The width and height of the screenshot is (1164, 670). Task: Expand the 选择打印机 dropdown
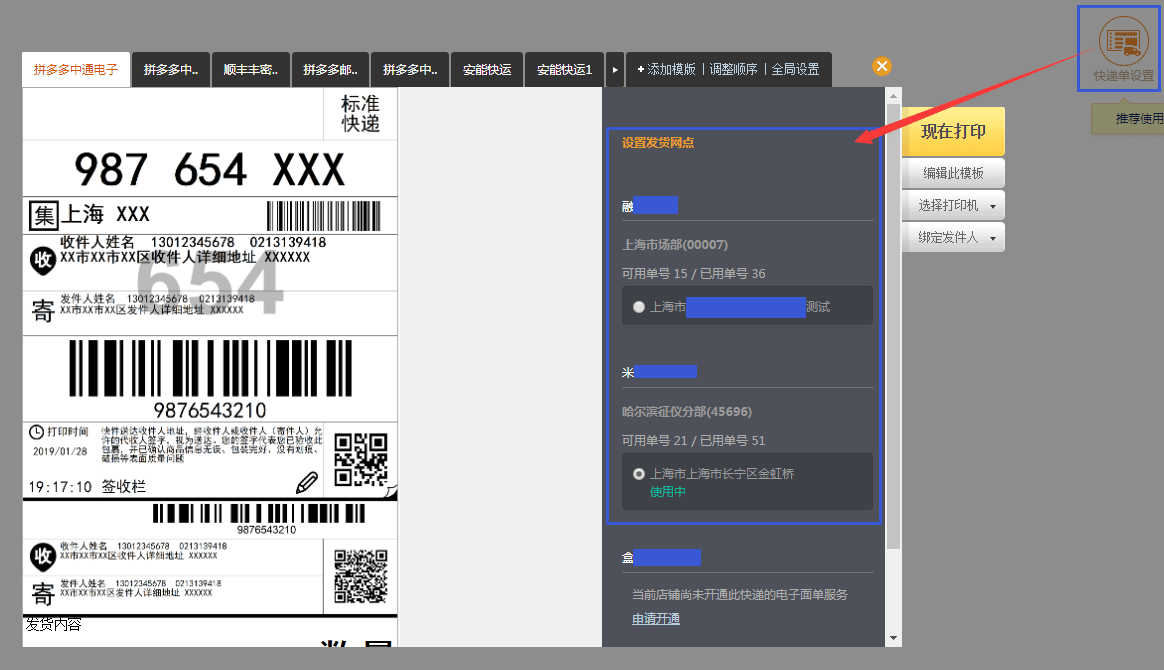pos(953,206)
